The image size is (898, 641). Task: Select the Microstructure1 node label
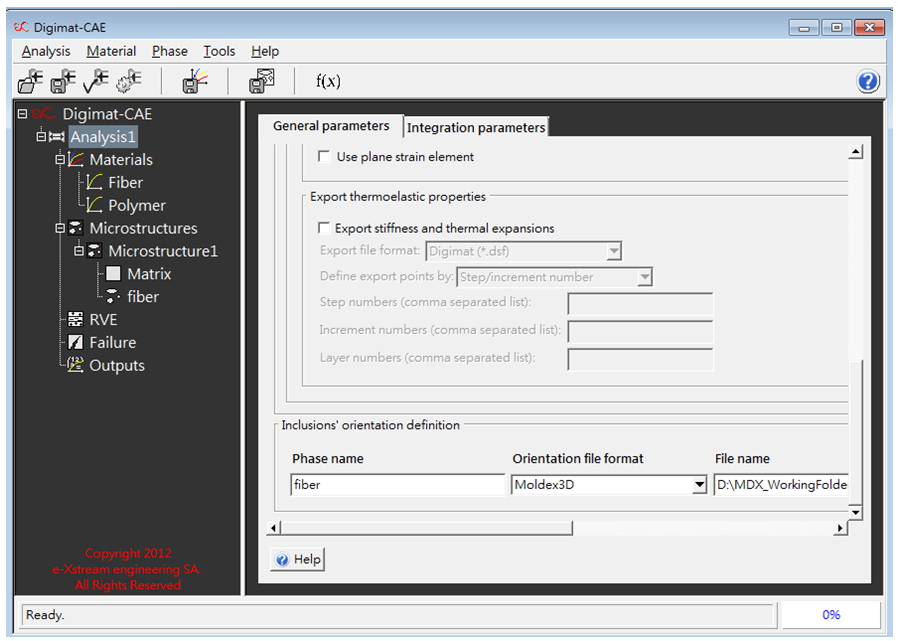click(163, 251)
